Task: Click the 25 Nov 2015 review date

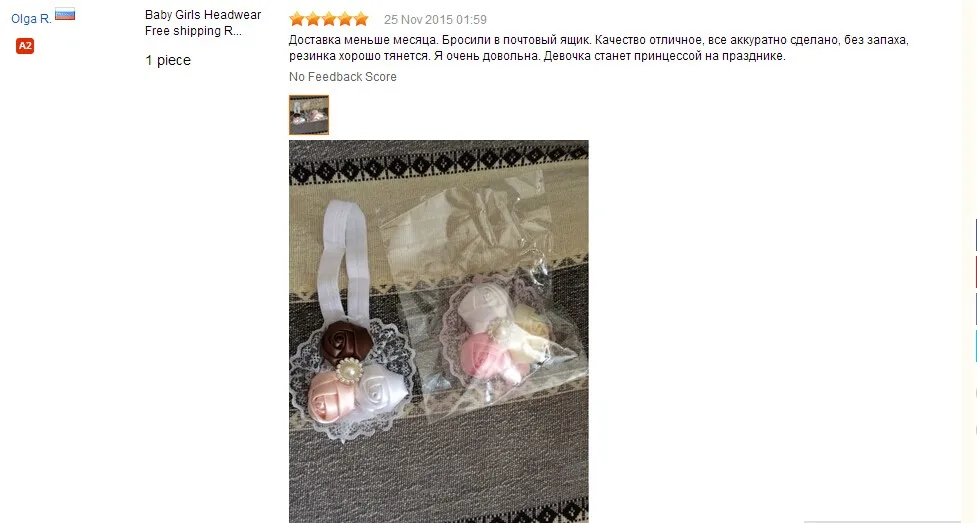Action: click(435, 20)
